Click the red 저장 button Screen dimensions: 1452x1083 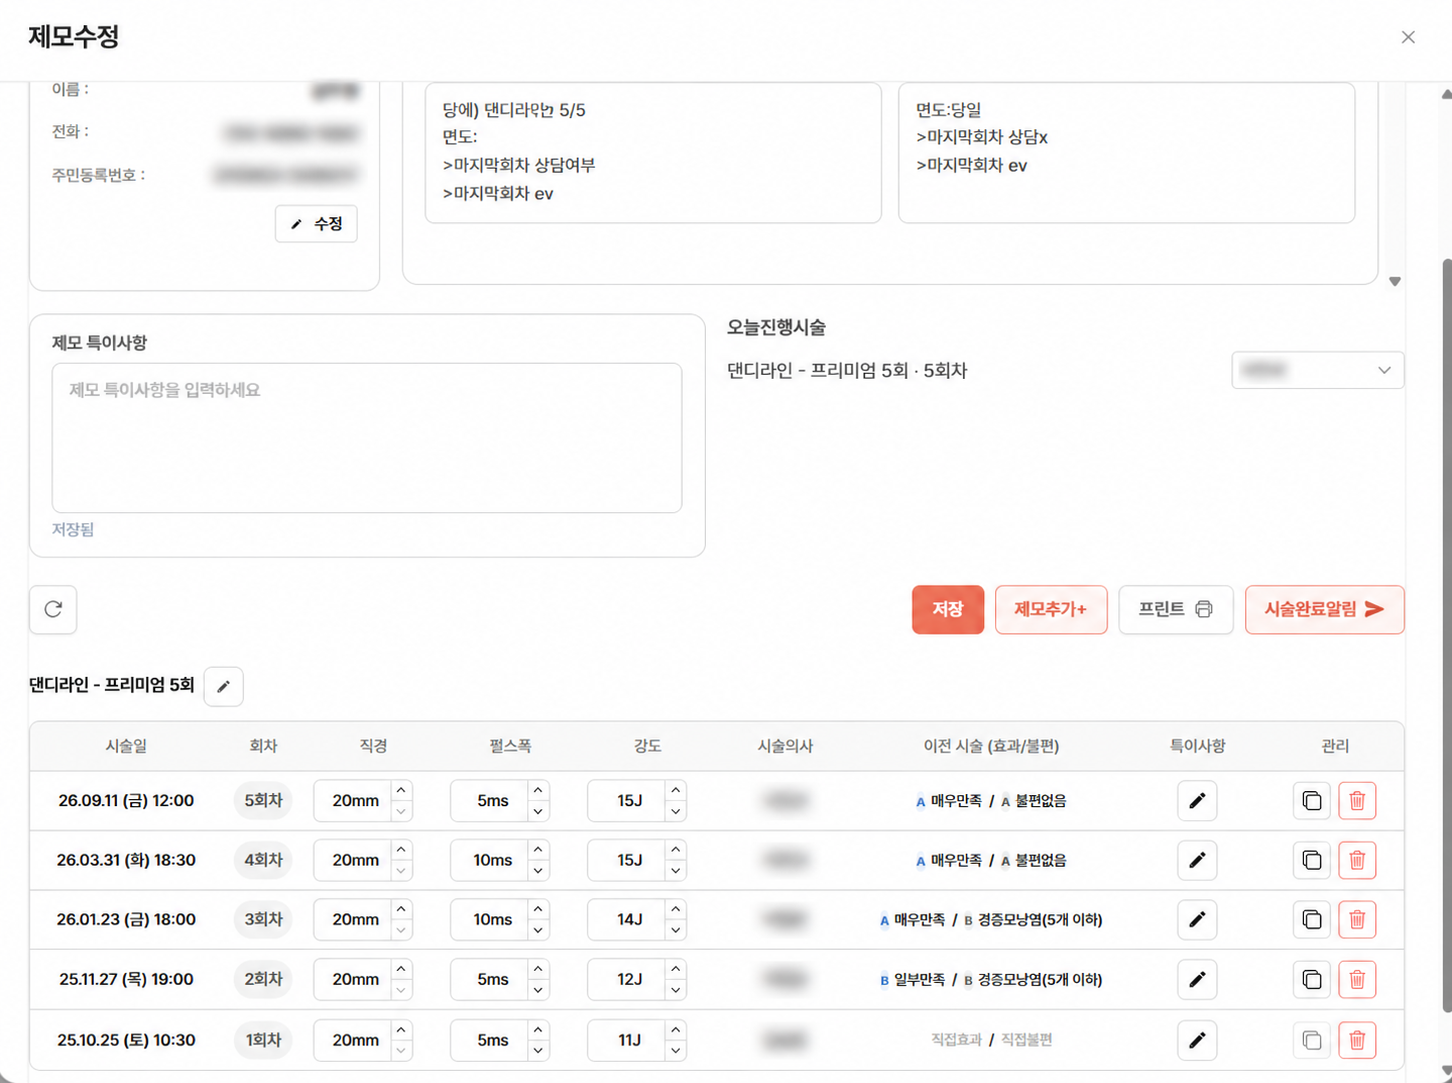tap(948, 609)
